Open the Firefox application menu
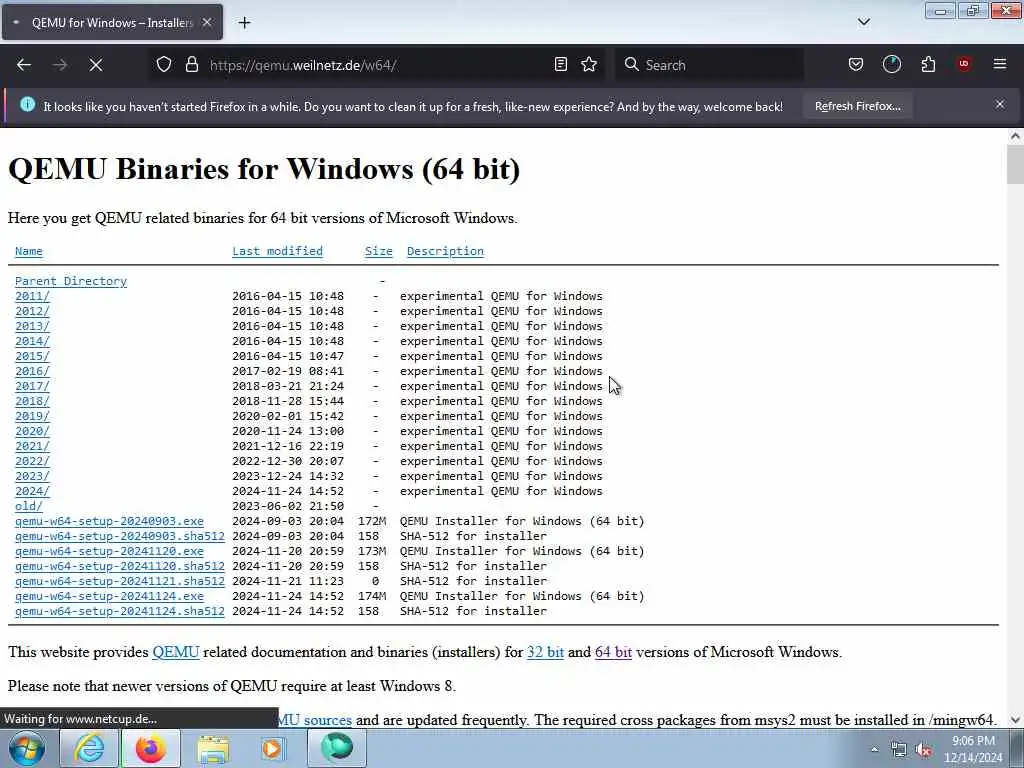This screenshot has width=1024, height=768. (1000, 64)
